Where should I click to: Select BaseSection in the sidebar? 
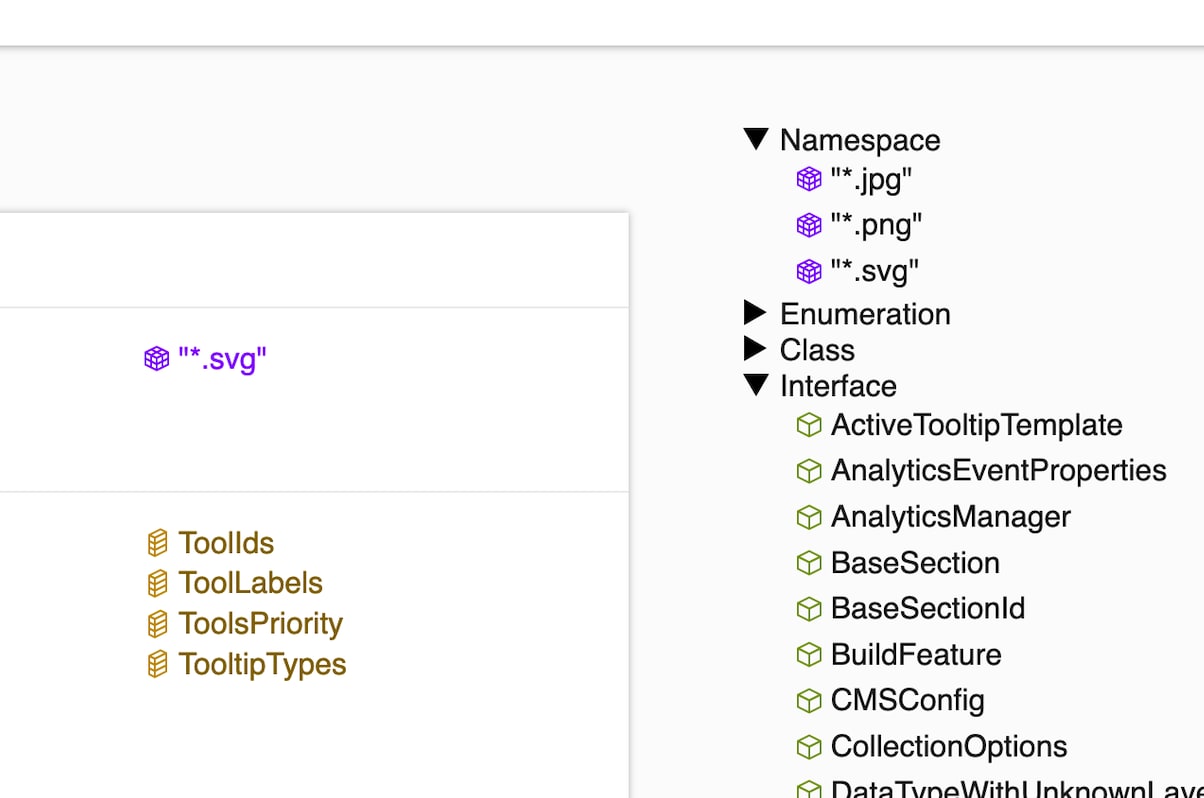[x=915, y=563]
